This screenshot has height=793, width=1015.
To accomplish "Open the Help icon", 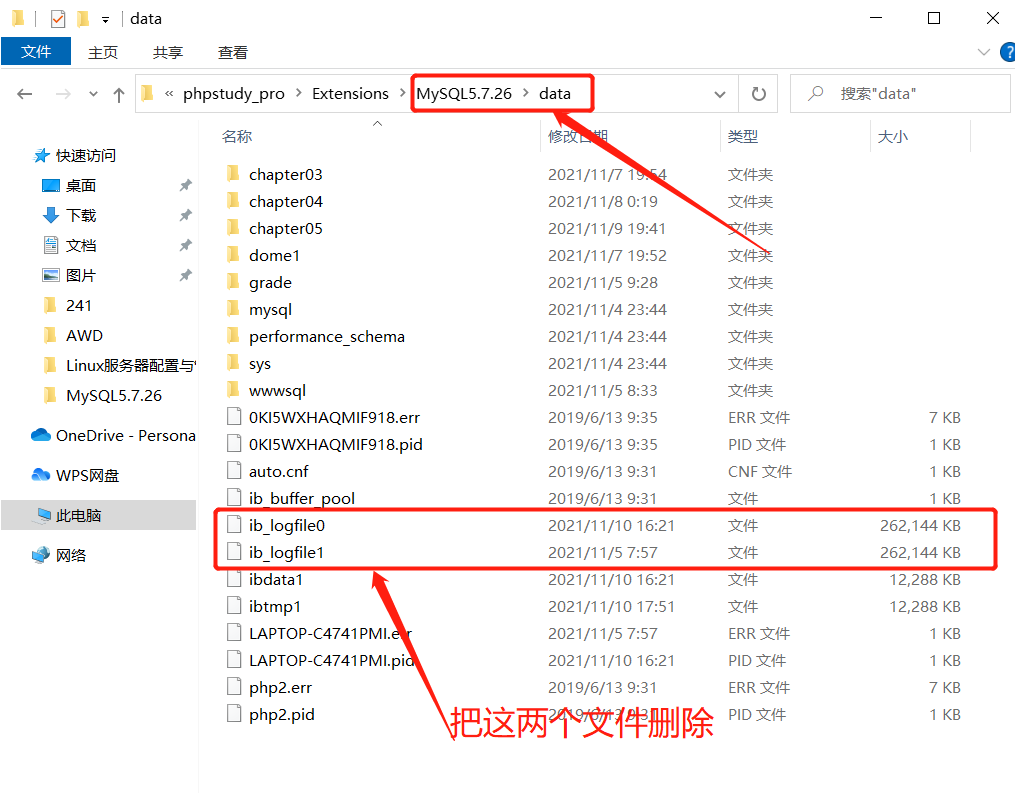I will click(x=1008, y=52).
